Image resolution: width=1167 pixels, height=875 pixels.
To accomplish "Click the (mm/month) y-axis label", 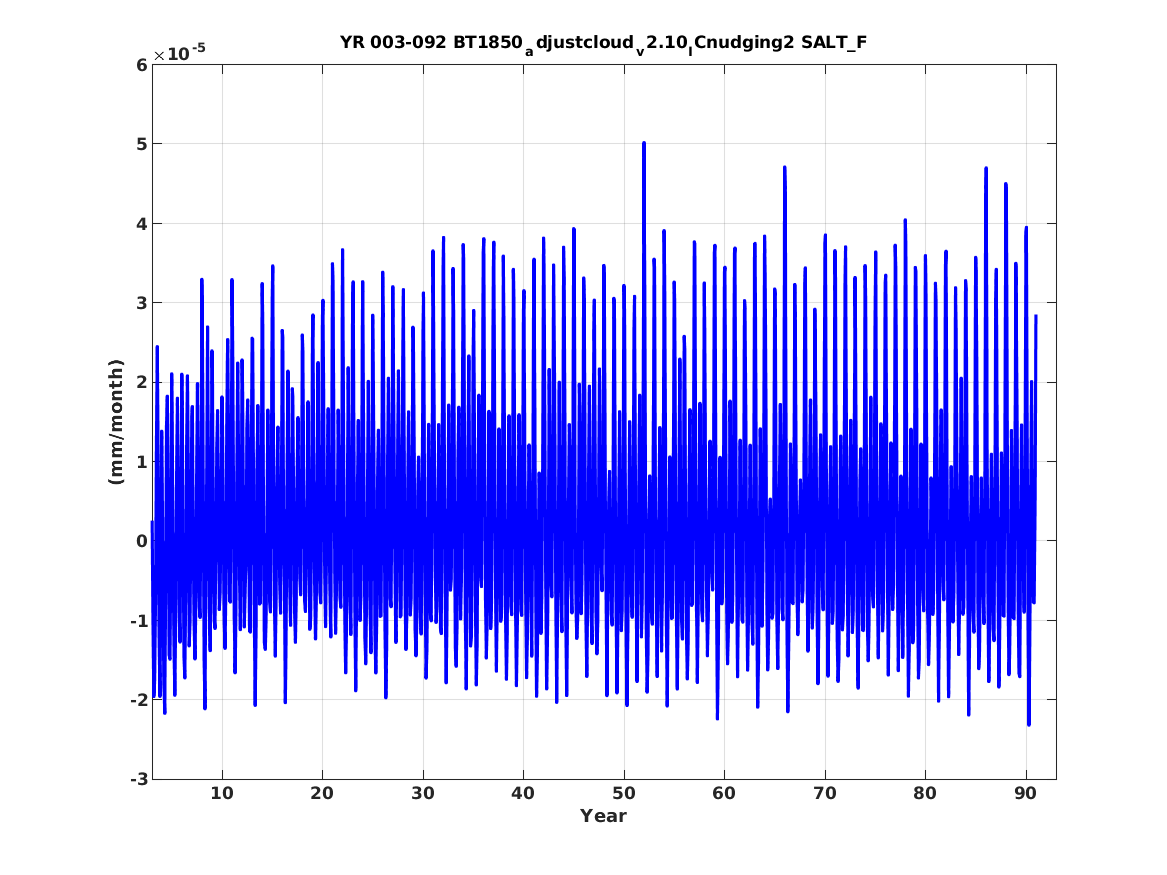I will pos(115,422).
